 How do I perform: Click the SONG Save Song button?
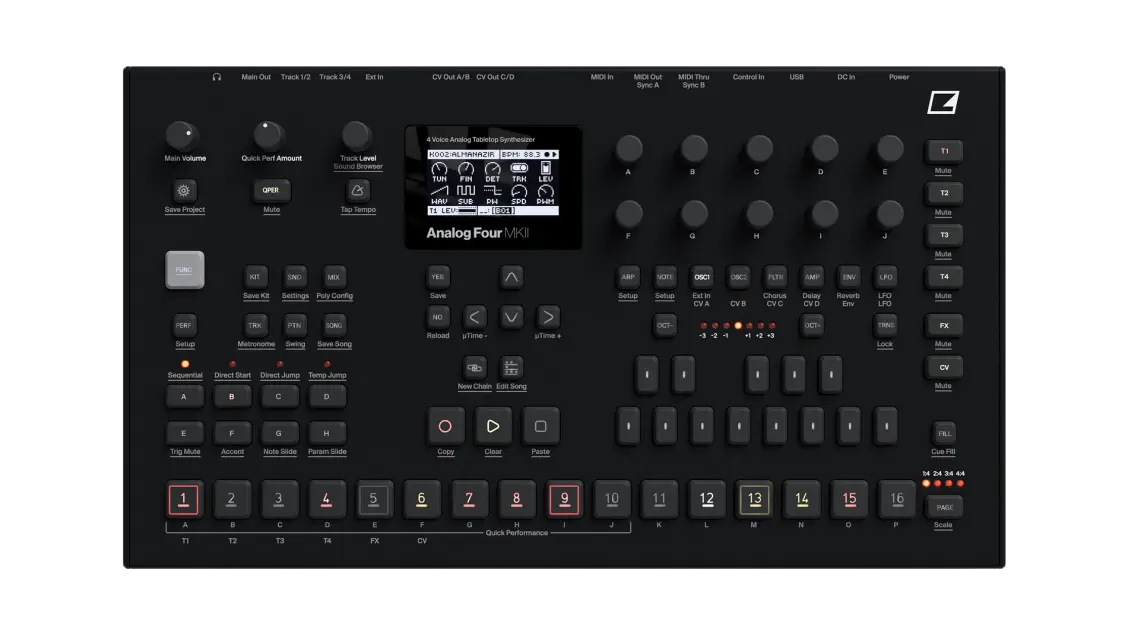click(x=334, y=326)
